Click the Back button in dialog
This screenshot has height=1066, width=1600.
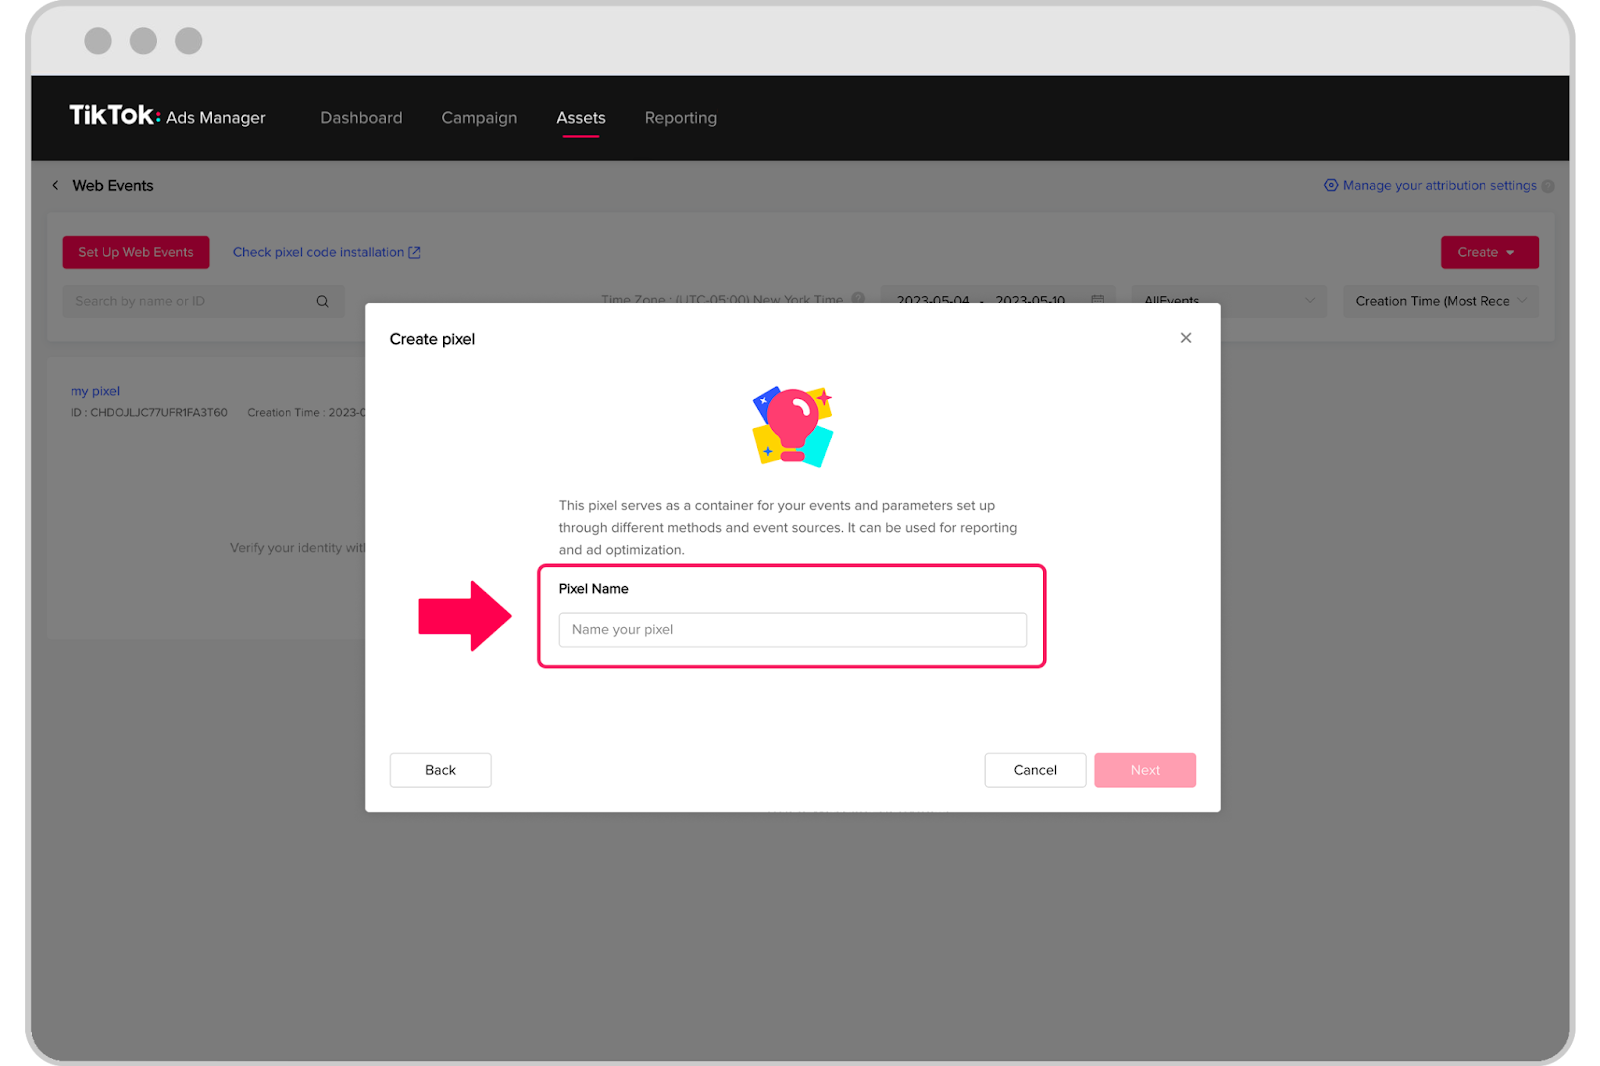click(440, 770)
